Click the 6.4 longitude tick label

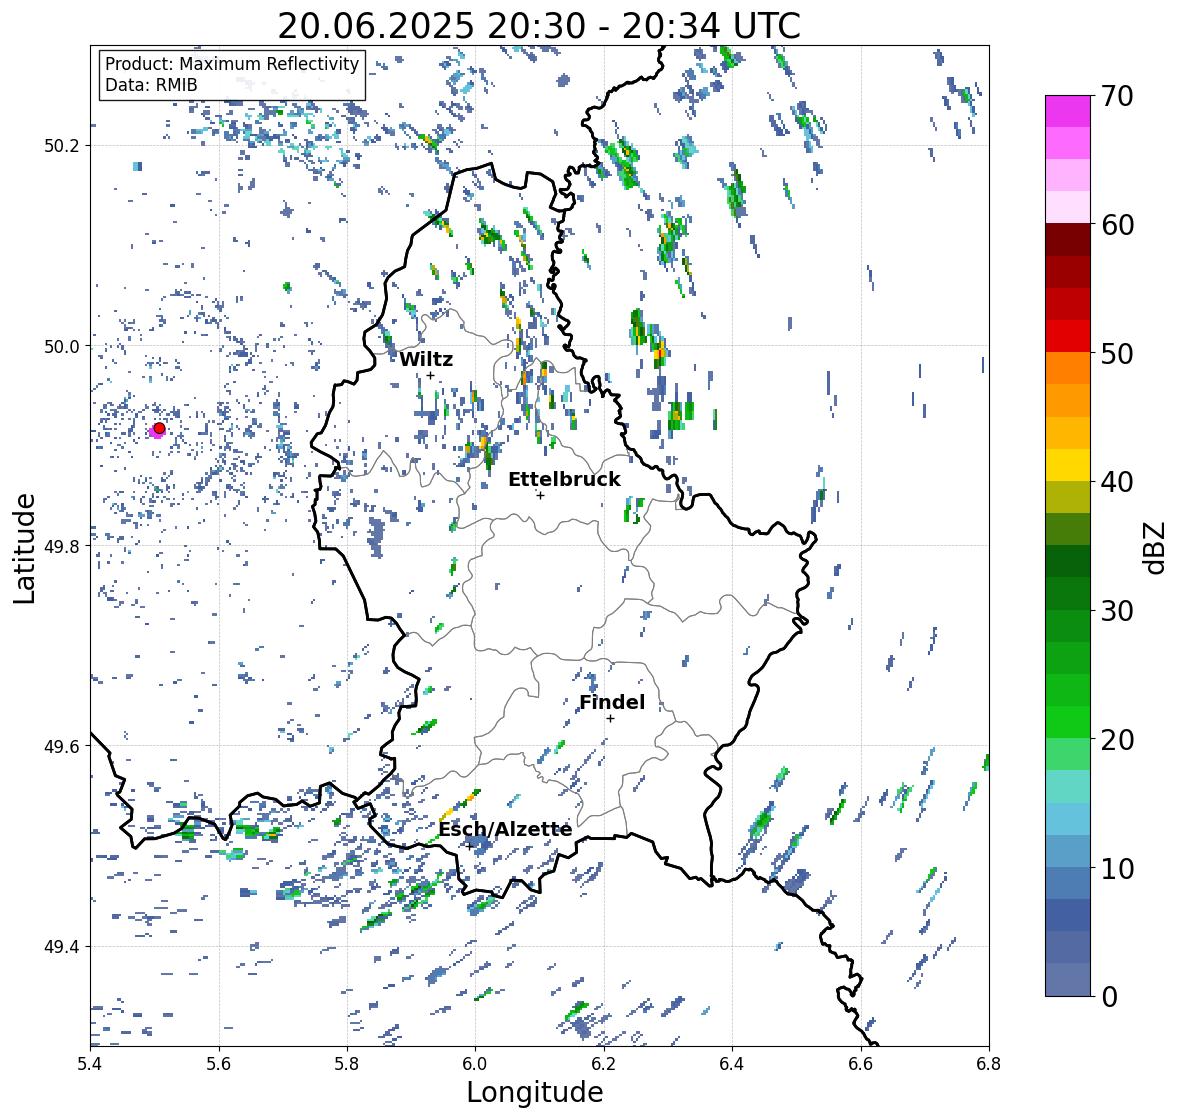732,1064
